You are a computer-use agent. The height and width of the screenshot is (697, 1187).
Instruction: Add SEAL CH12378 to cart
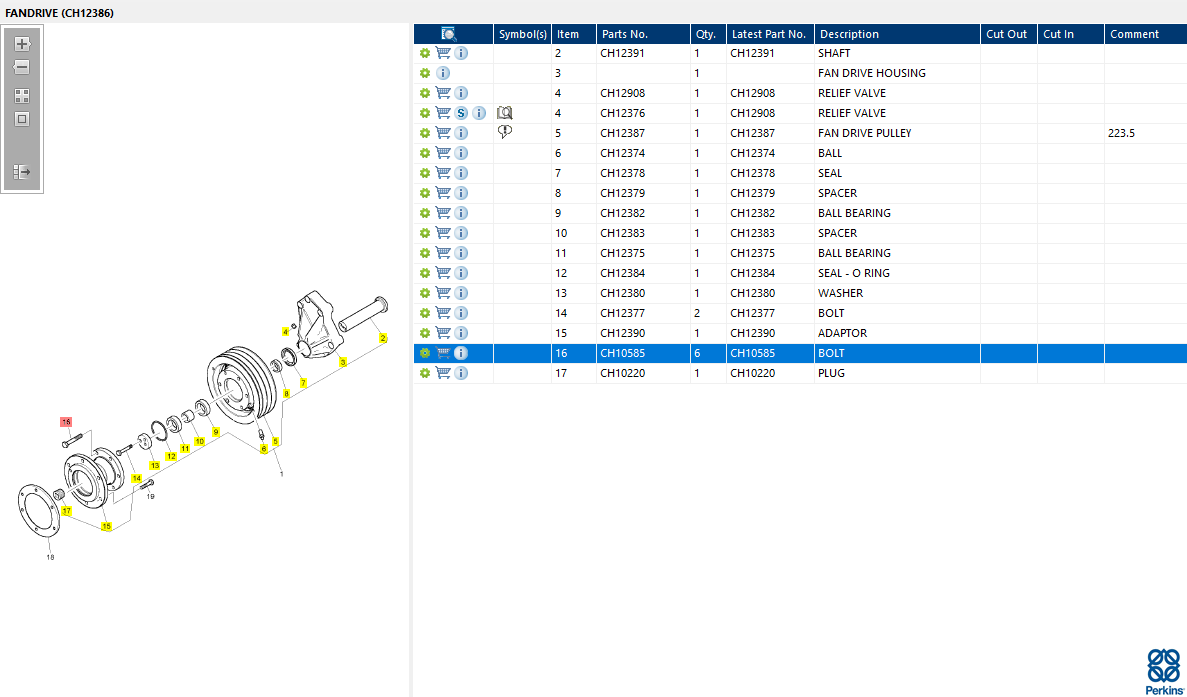coord(444,173)
